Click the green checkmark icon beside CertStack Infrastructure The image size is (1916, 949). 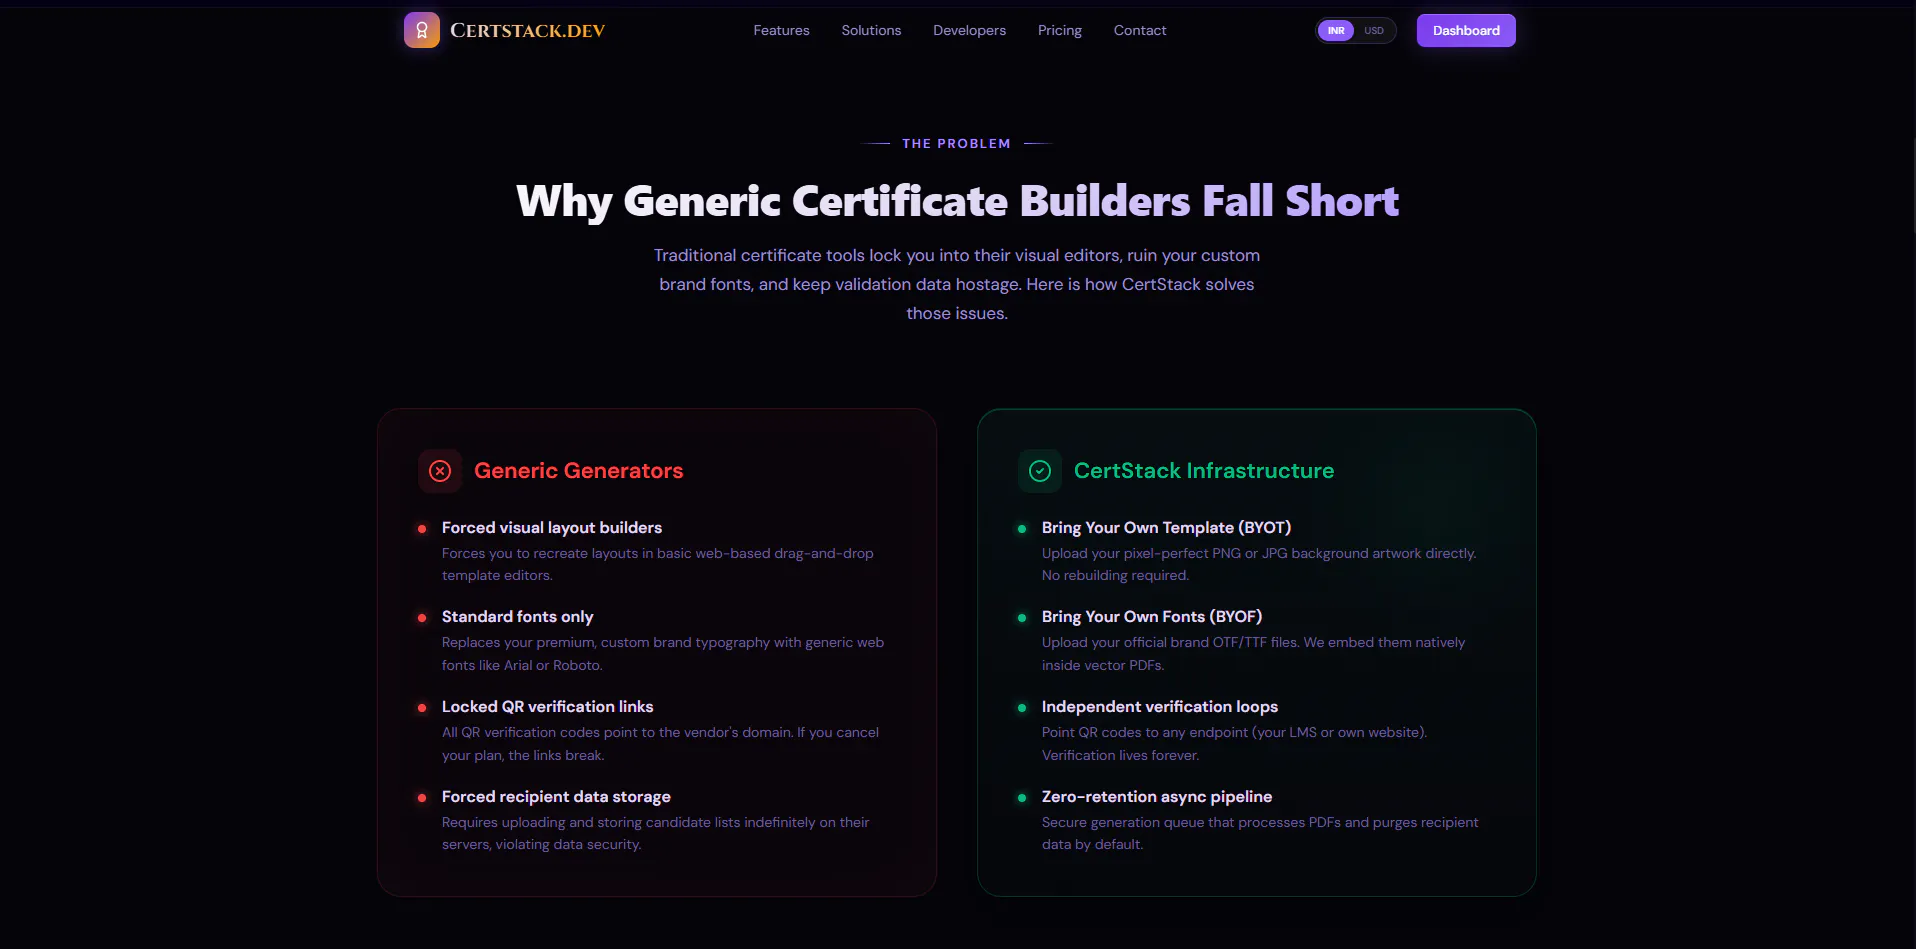tap(1040, 471)
